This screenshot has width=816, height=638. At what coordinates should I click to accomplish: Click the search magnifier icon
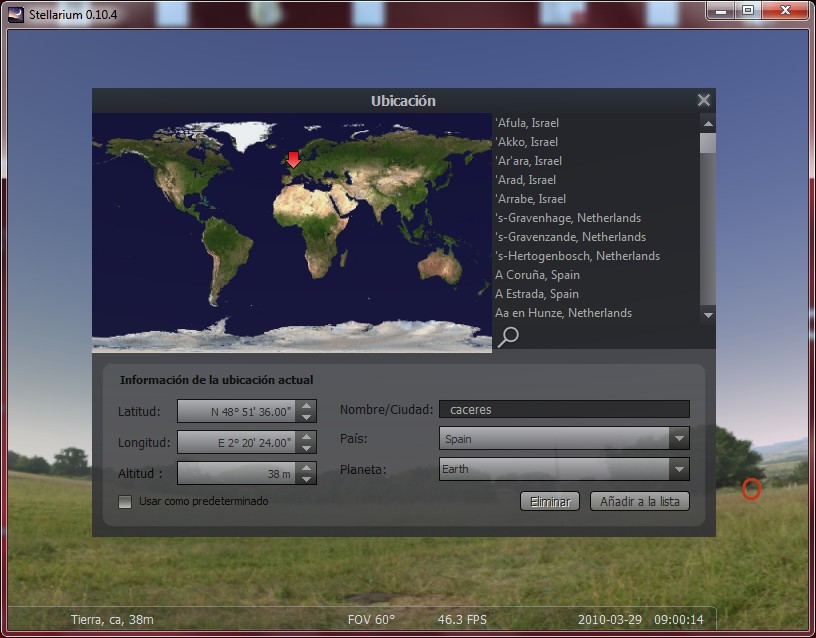pos(508,337)
